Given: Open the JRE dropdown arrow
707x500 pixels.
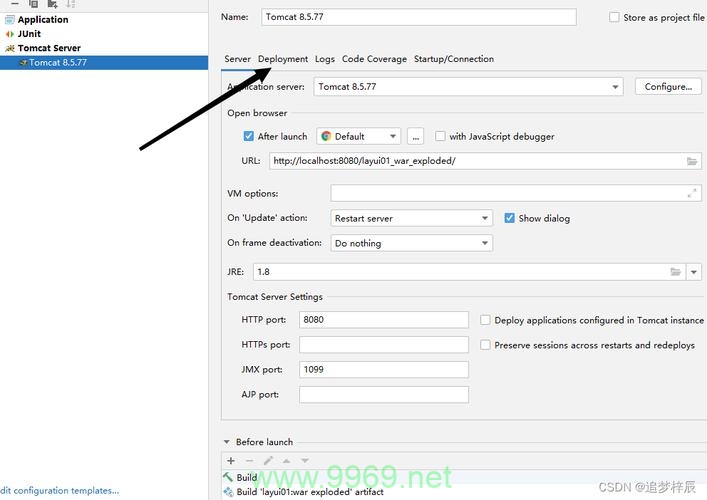Looking at the screenshot, I should tap(693, 272).
